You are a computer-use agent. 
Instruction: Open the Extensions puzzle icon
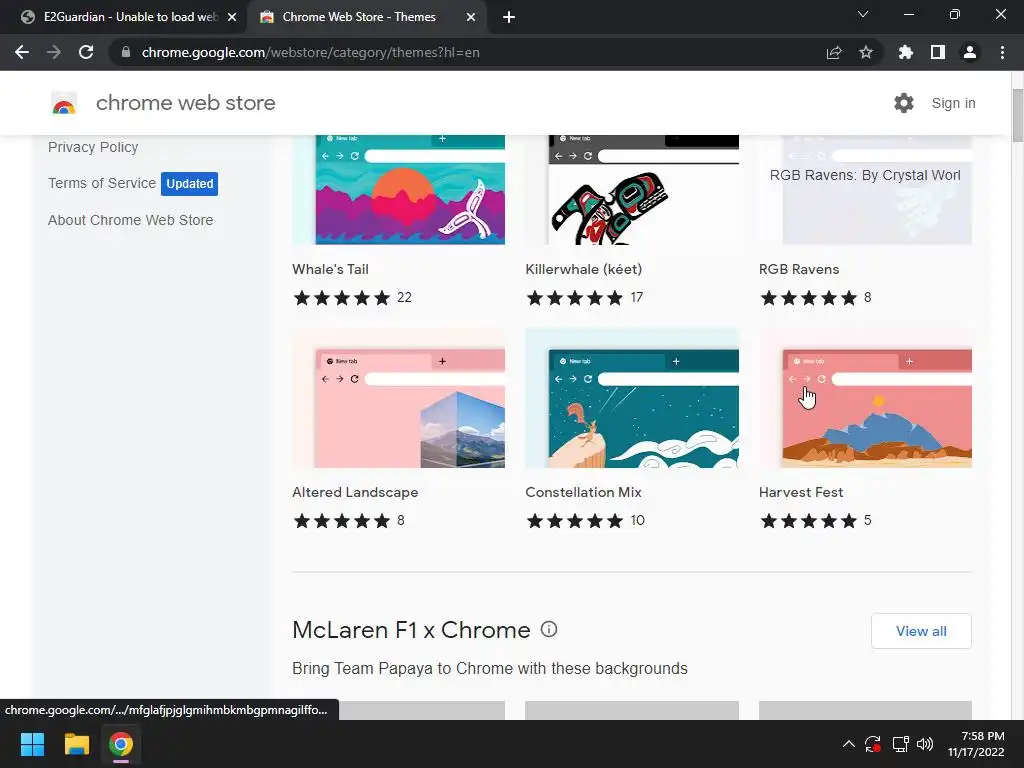(x=905, y=52)
